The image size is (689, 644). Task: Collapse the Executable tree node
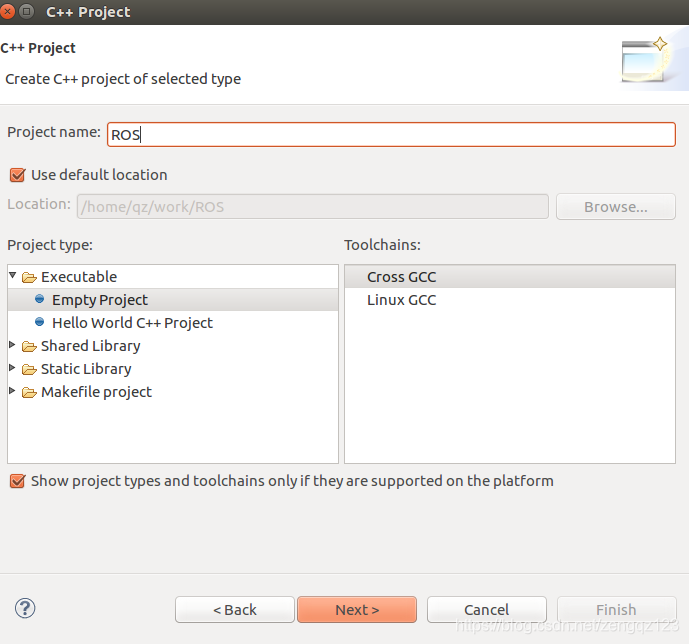13,275
